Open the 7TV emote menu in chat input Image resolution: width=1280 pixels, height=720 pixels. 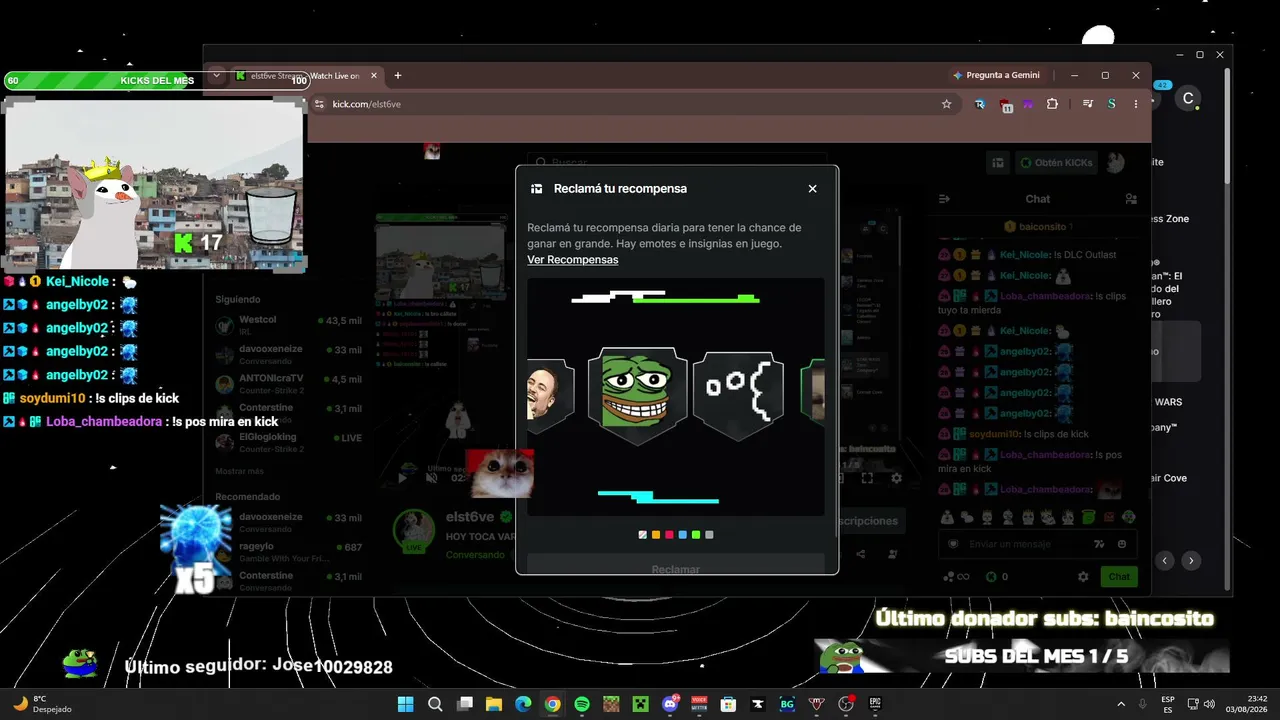(x=1099, y=544)
